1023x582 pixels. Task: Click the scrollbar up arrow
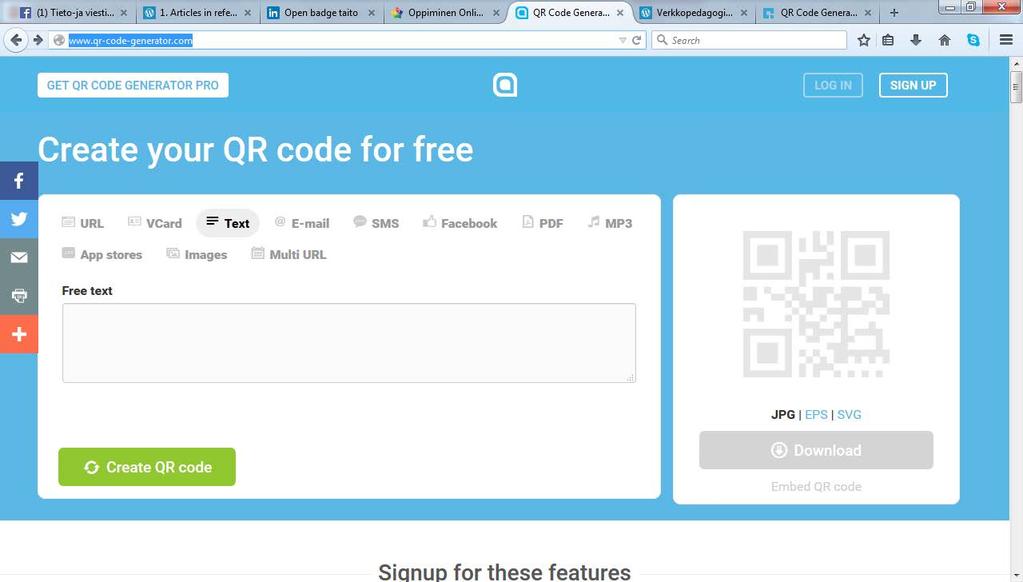click(1016, 64)
